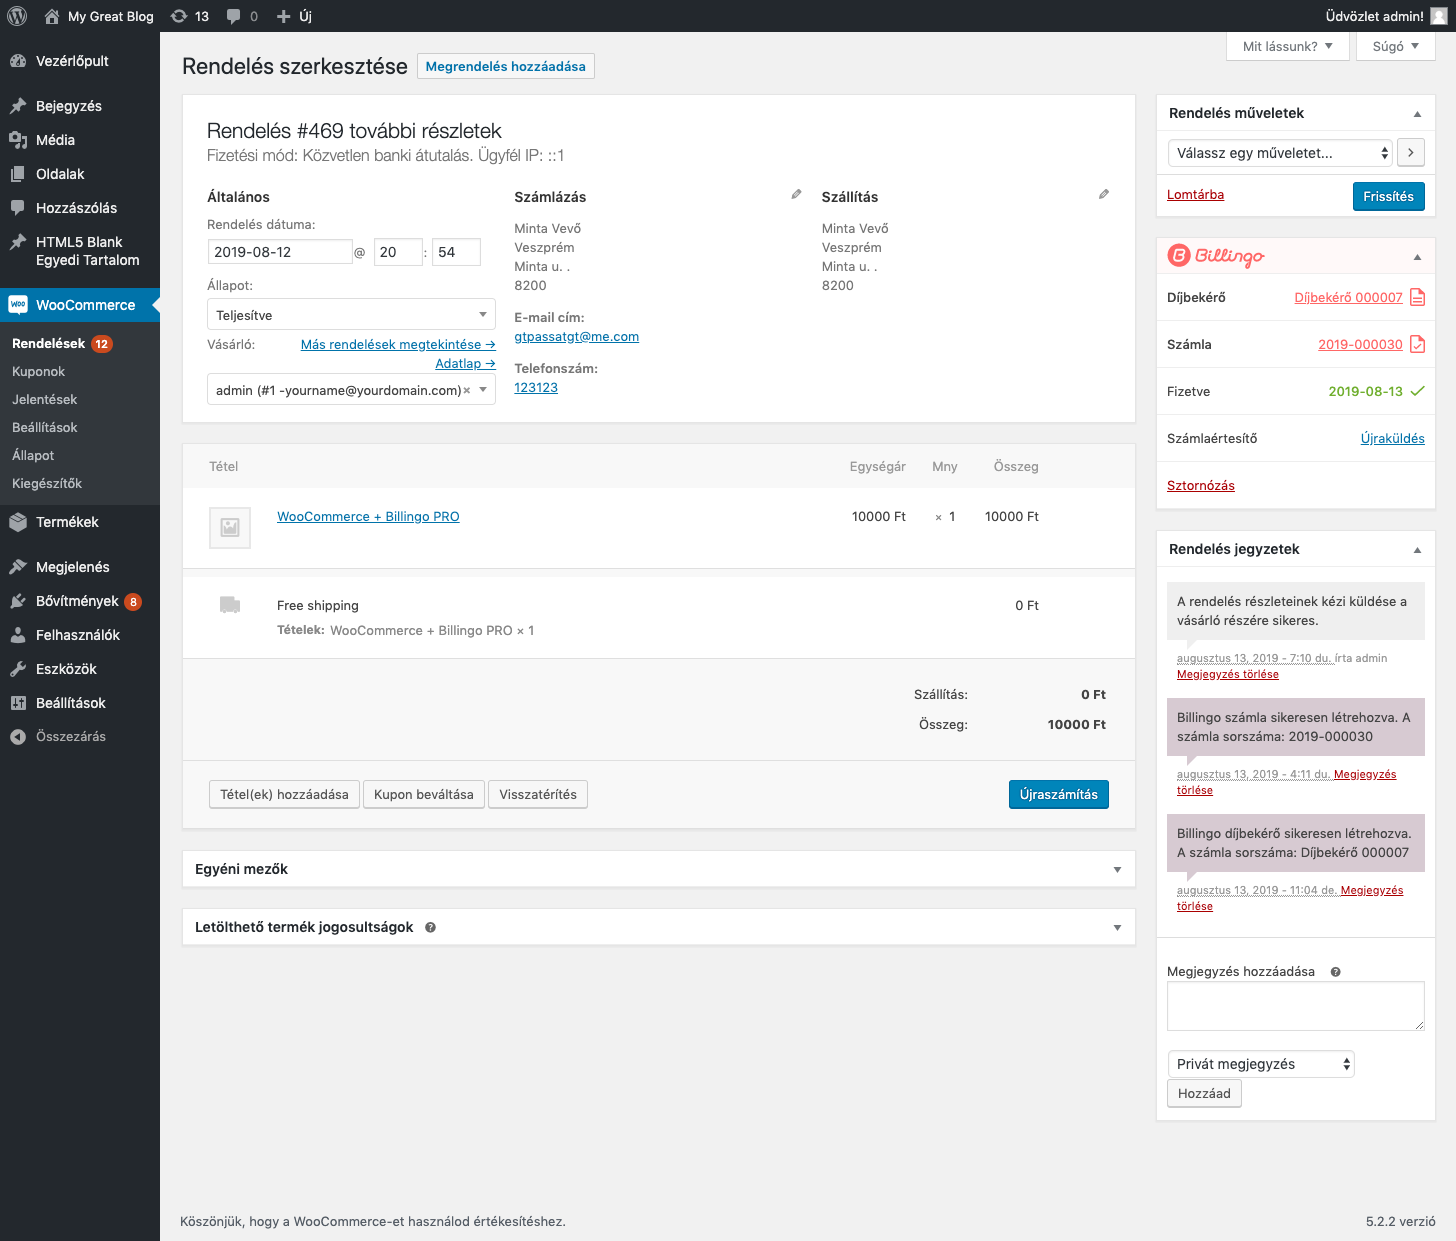Expand Súgó help tab

[1396, 46]
